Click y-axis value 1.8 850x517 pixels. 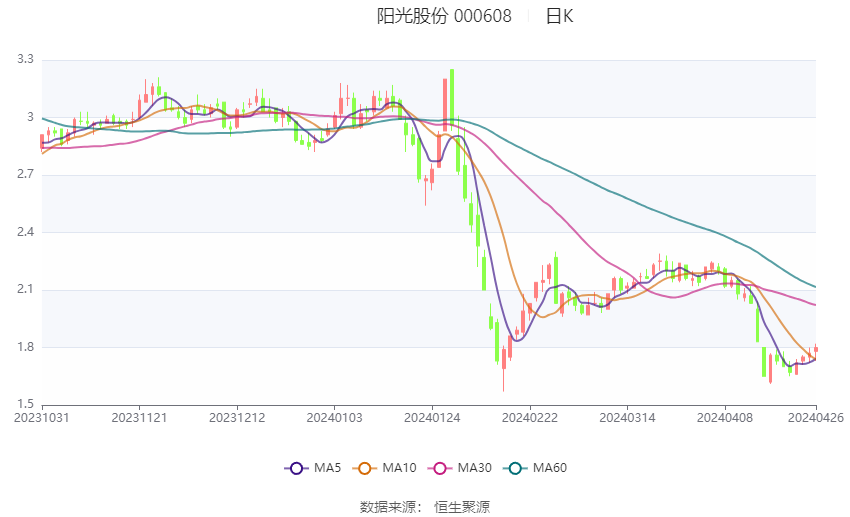(25, 347)
